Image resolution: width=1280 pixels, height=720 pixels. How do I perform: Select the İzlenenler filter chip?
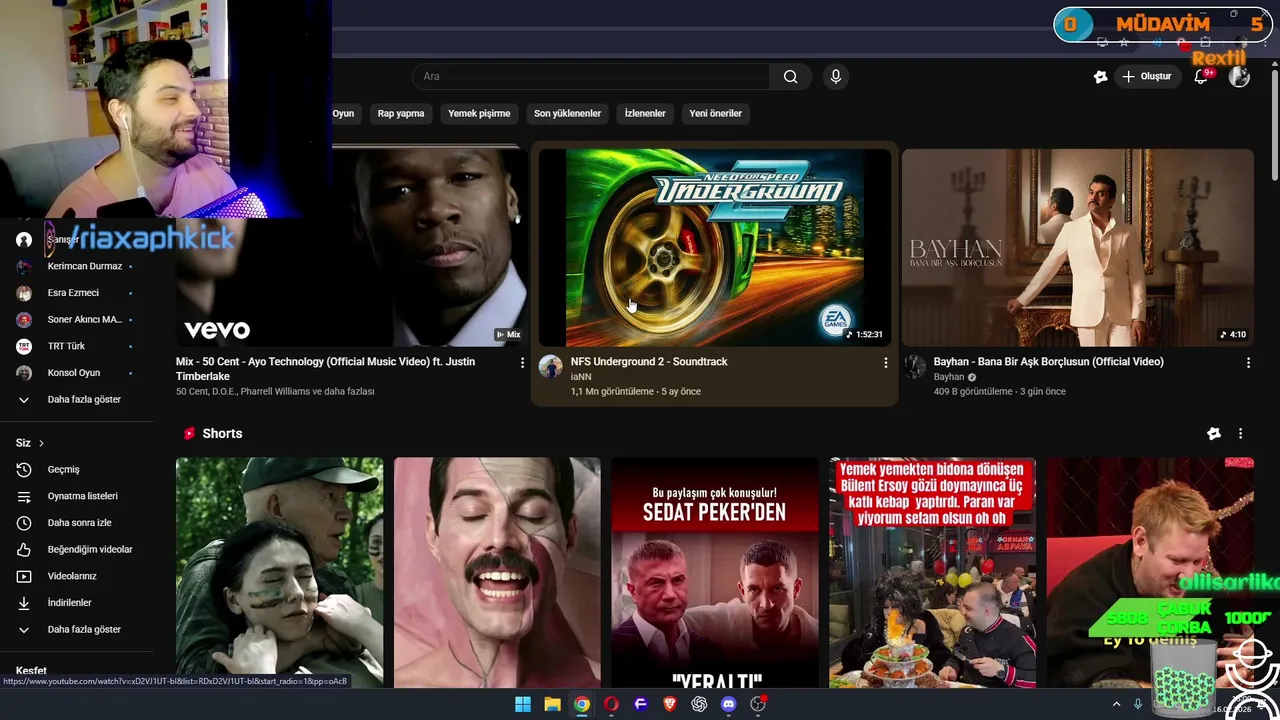(x=645, y=114)
